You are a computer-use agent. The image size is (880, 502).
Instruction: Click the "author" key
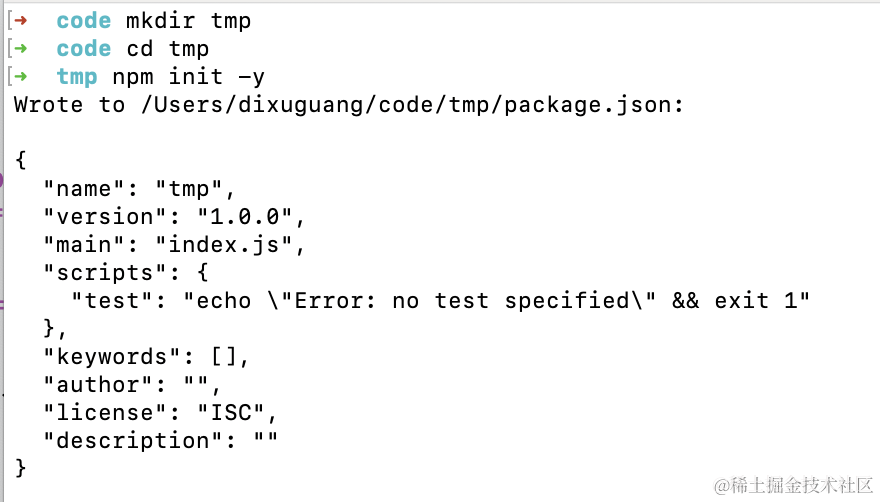coord(98,385)
